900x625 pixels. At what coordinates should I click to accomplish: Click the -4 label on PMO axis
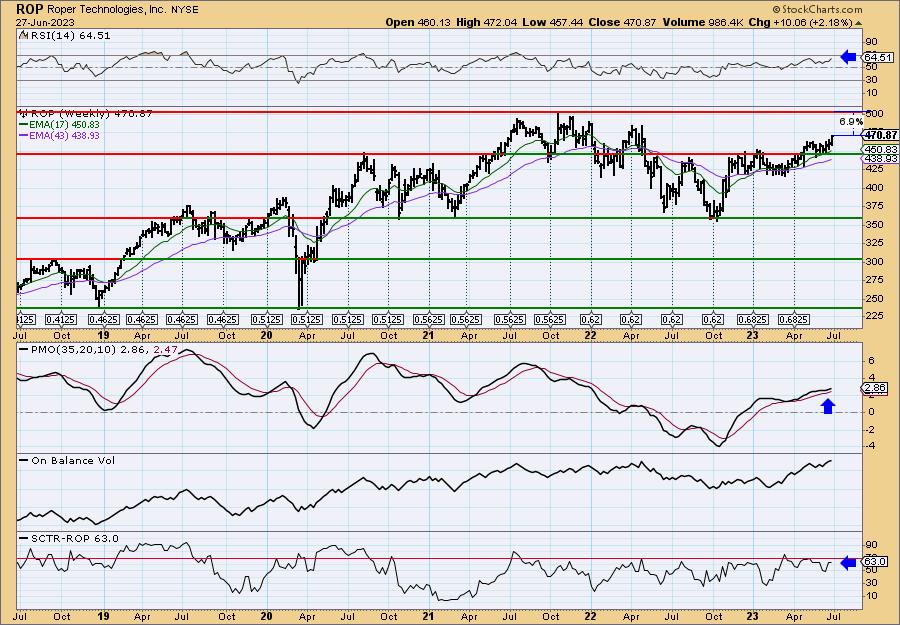(x=871, y=445)
